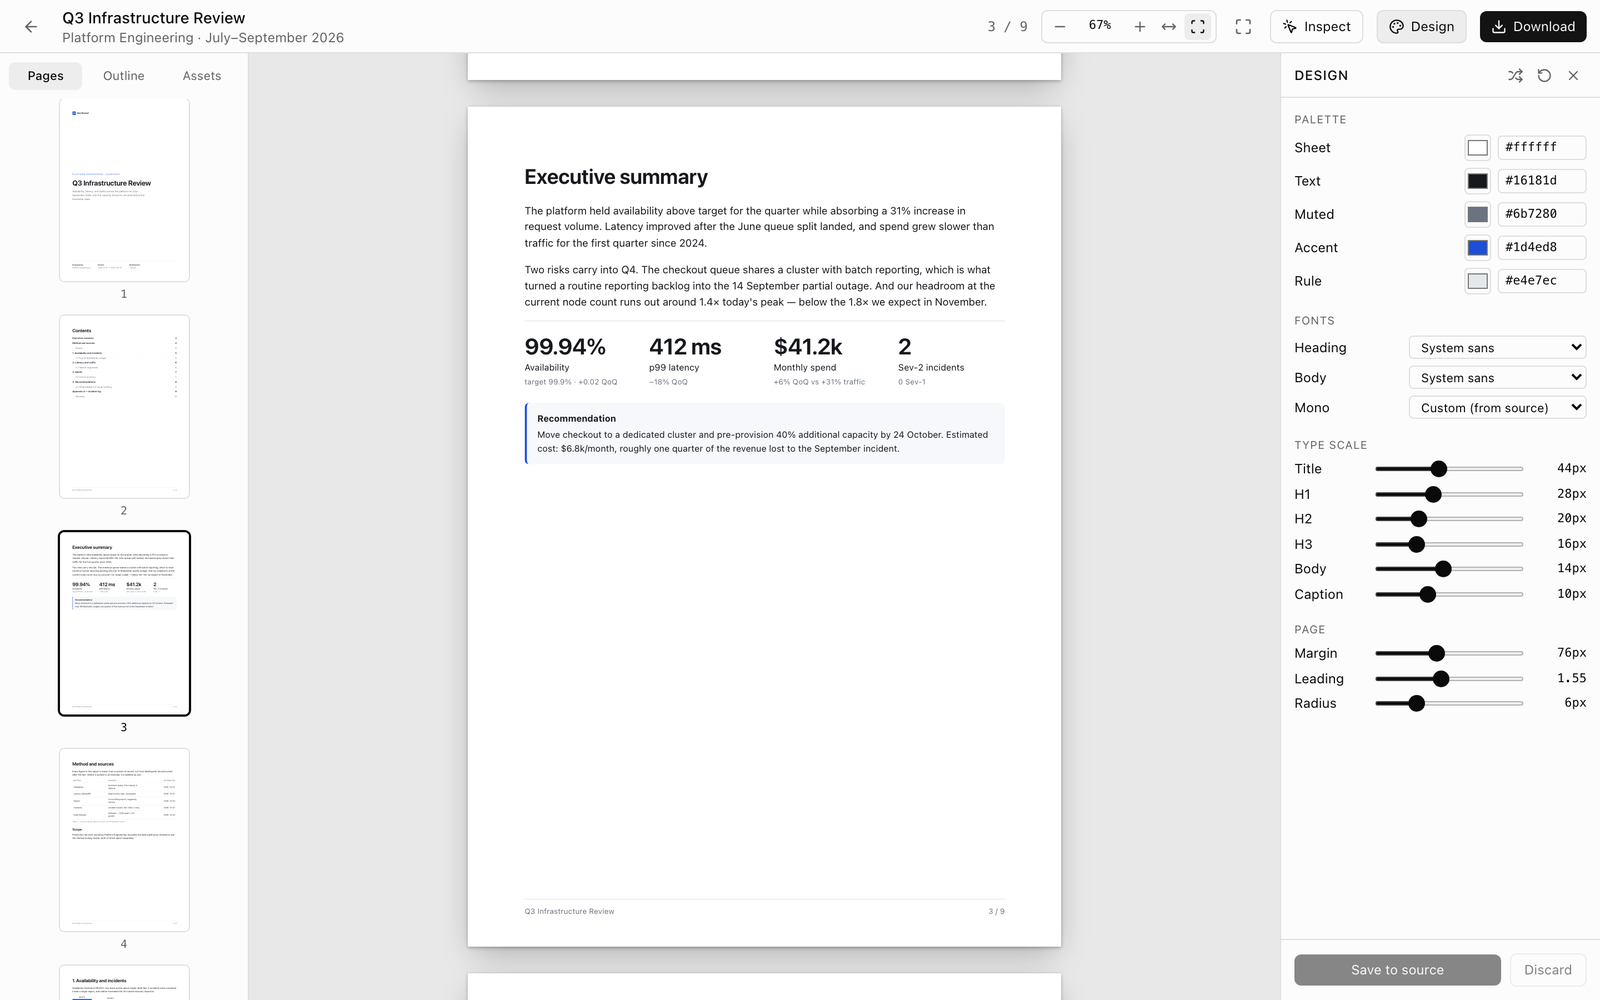Adjust the Caption type scale slider
The height and width of the screenshot is (1000, 1600).
coord(1449,594)
